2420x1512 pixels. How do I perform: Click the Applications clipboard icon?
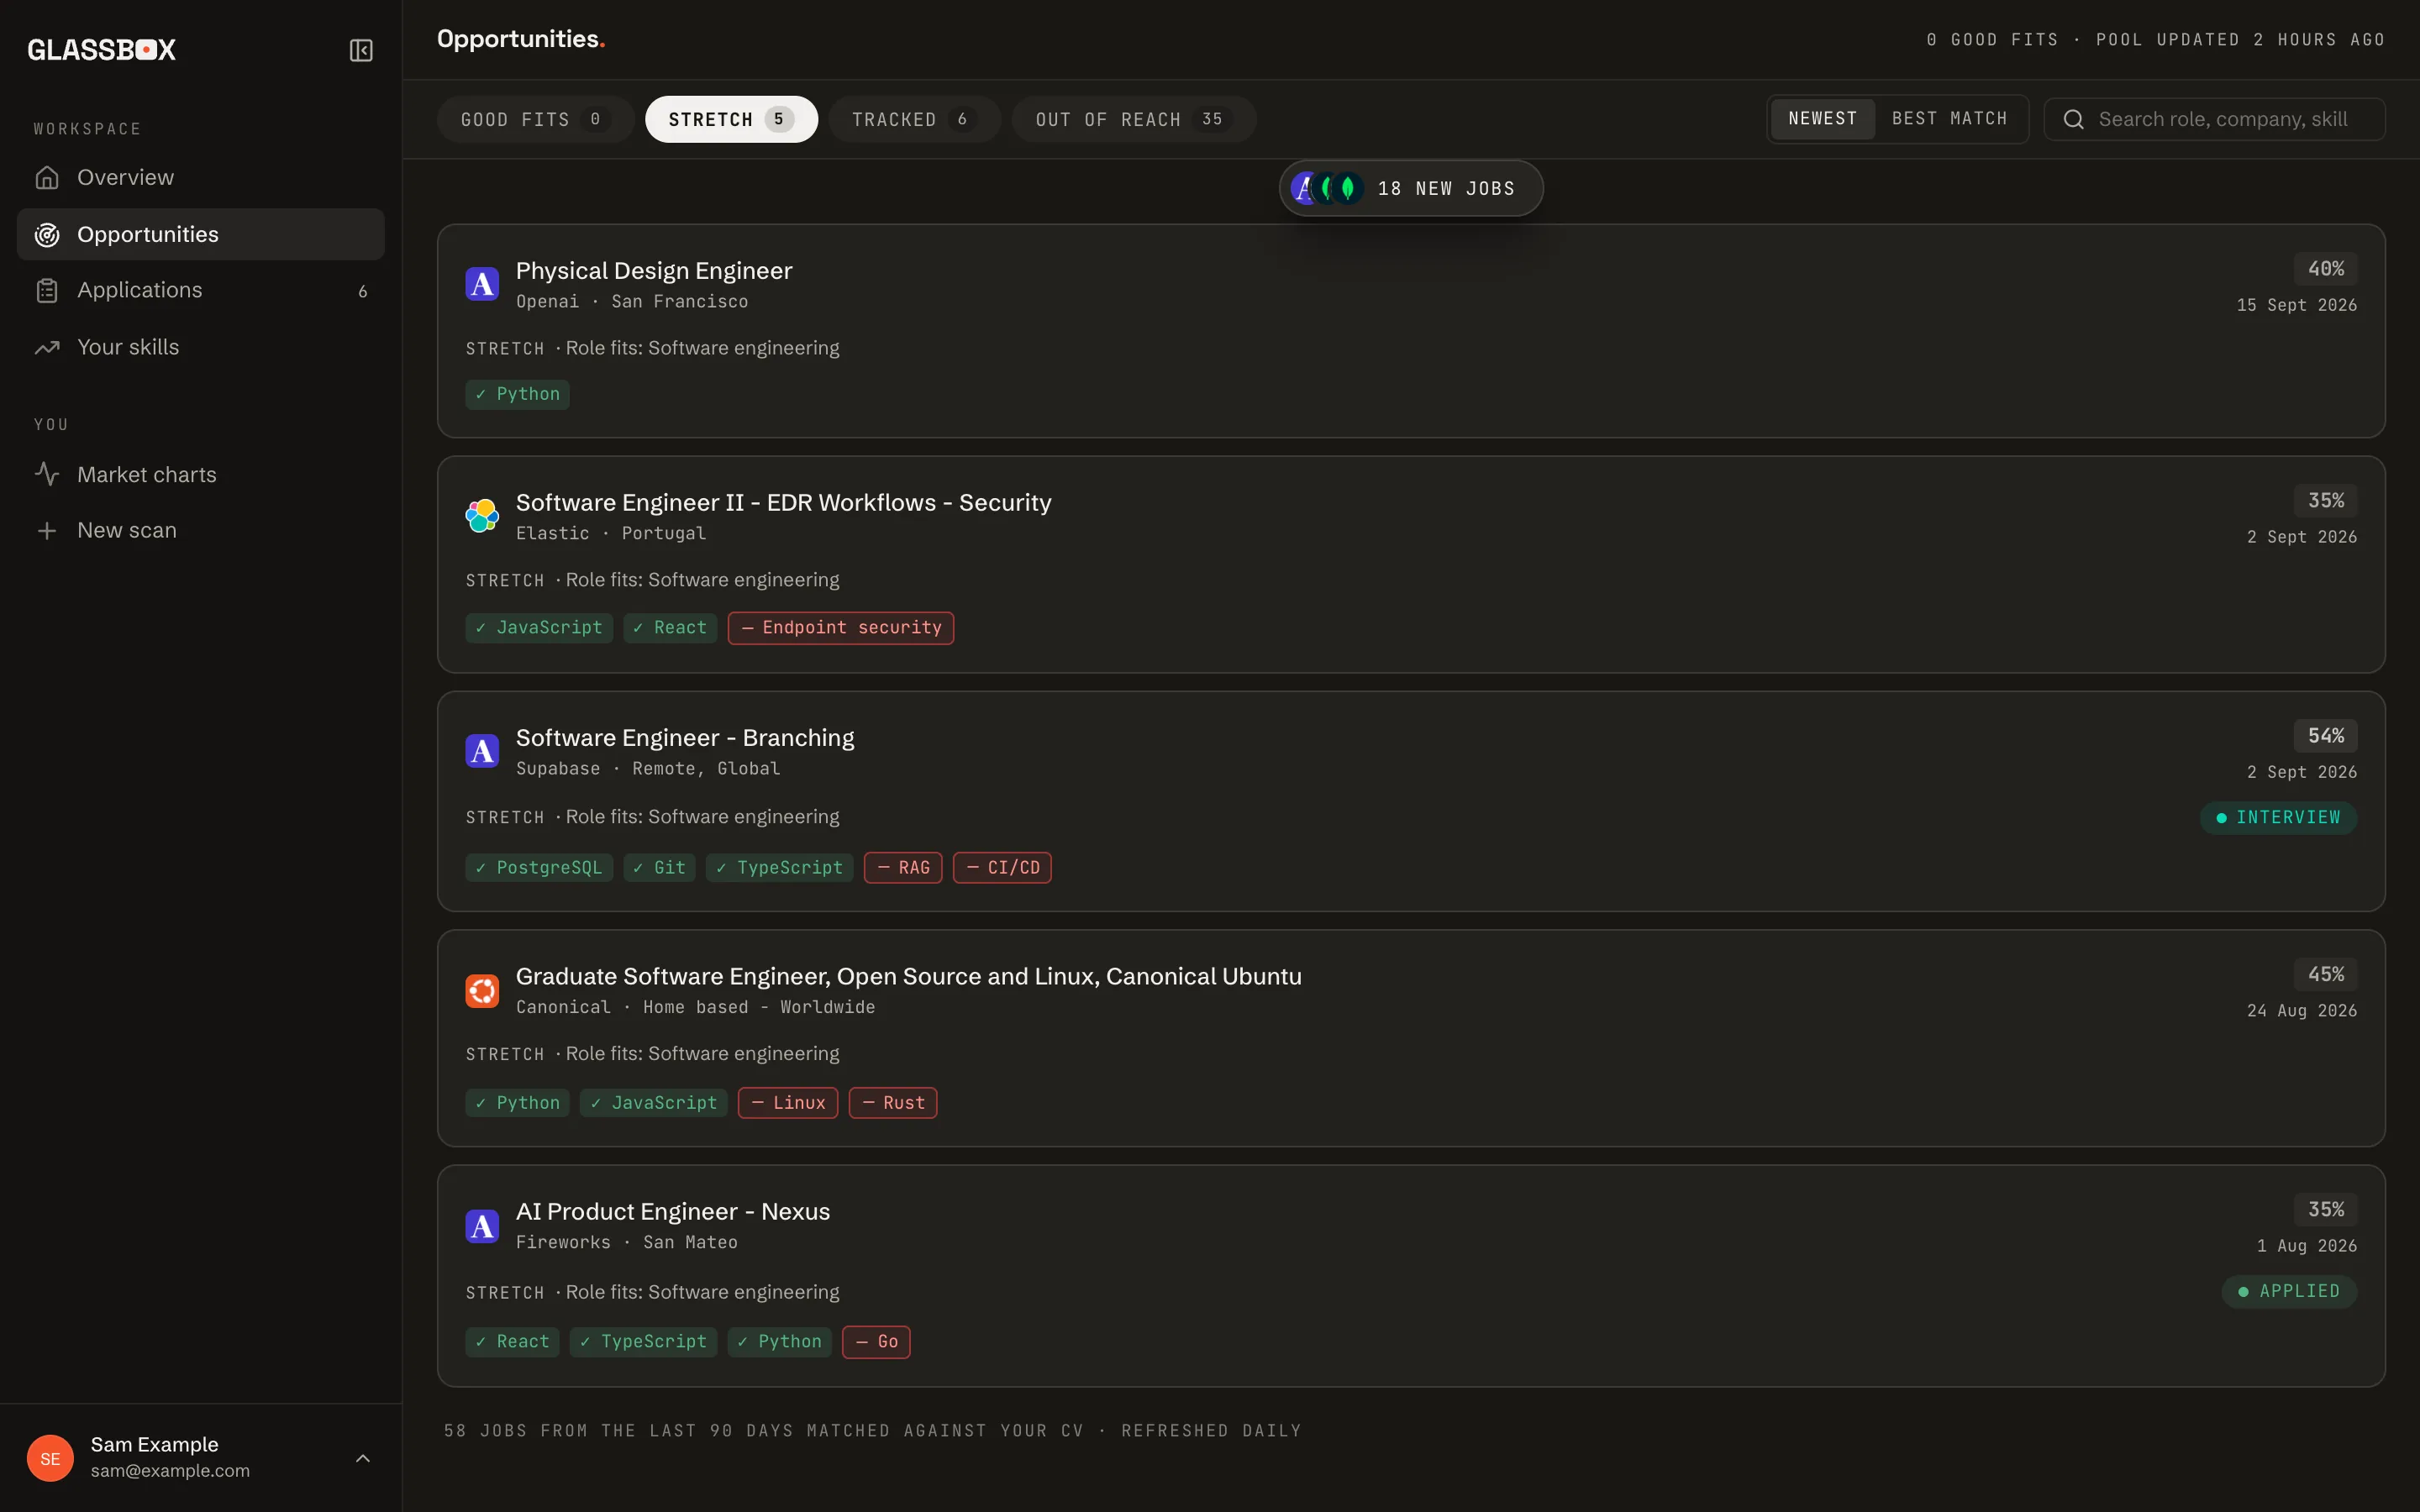[47, 290]
